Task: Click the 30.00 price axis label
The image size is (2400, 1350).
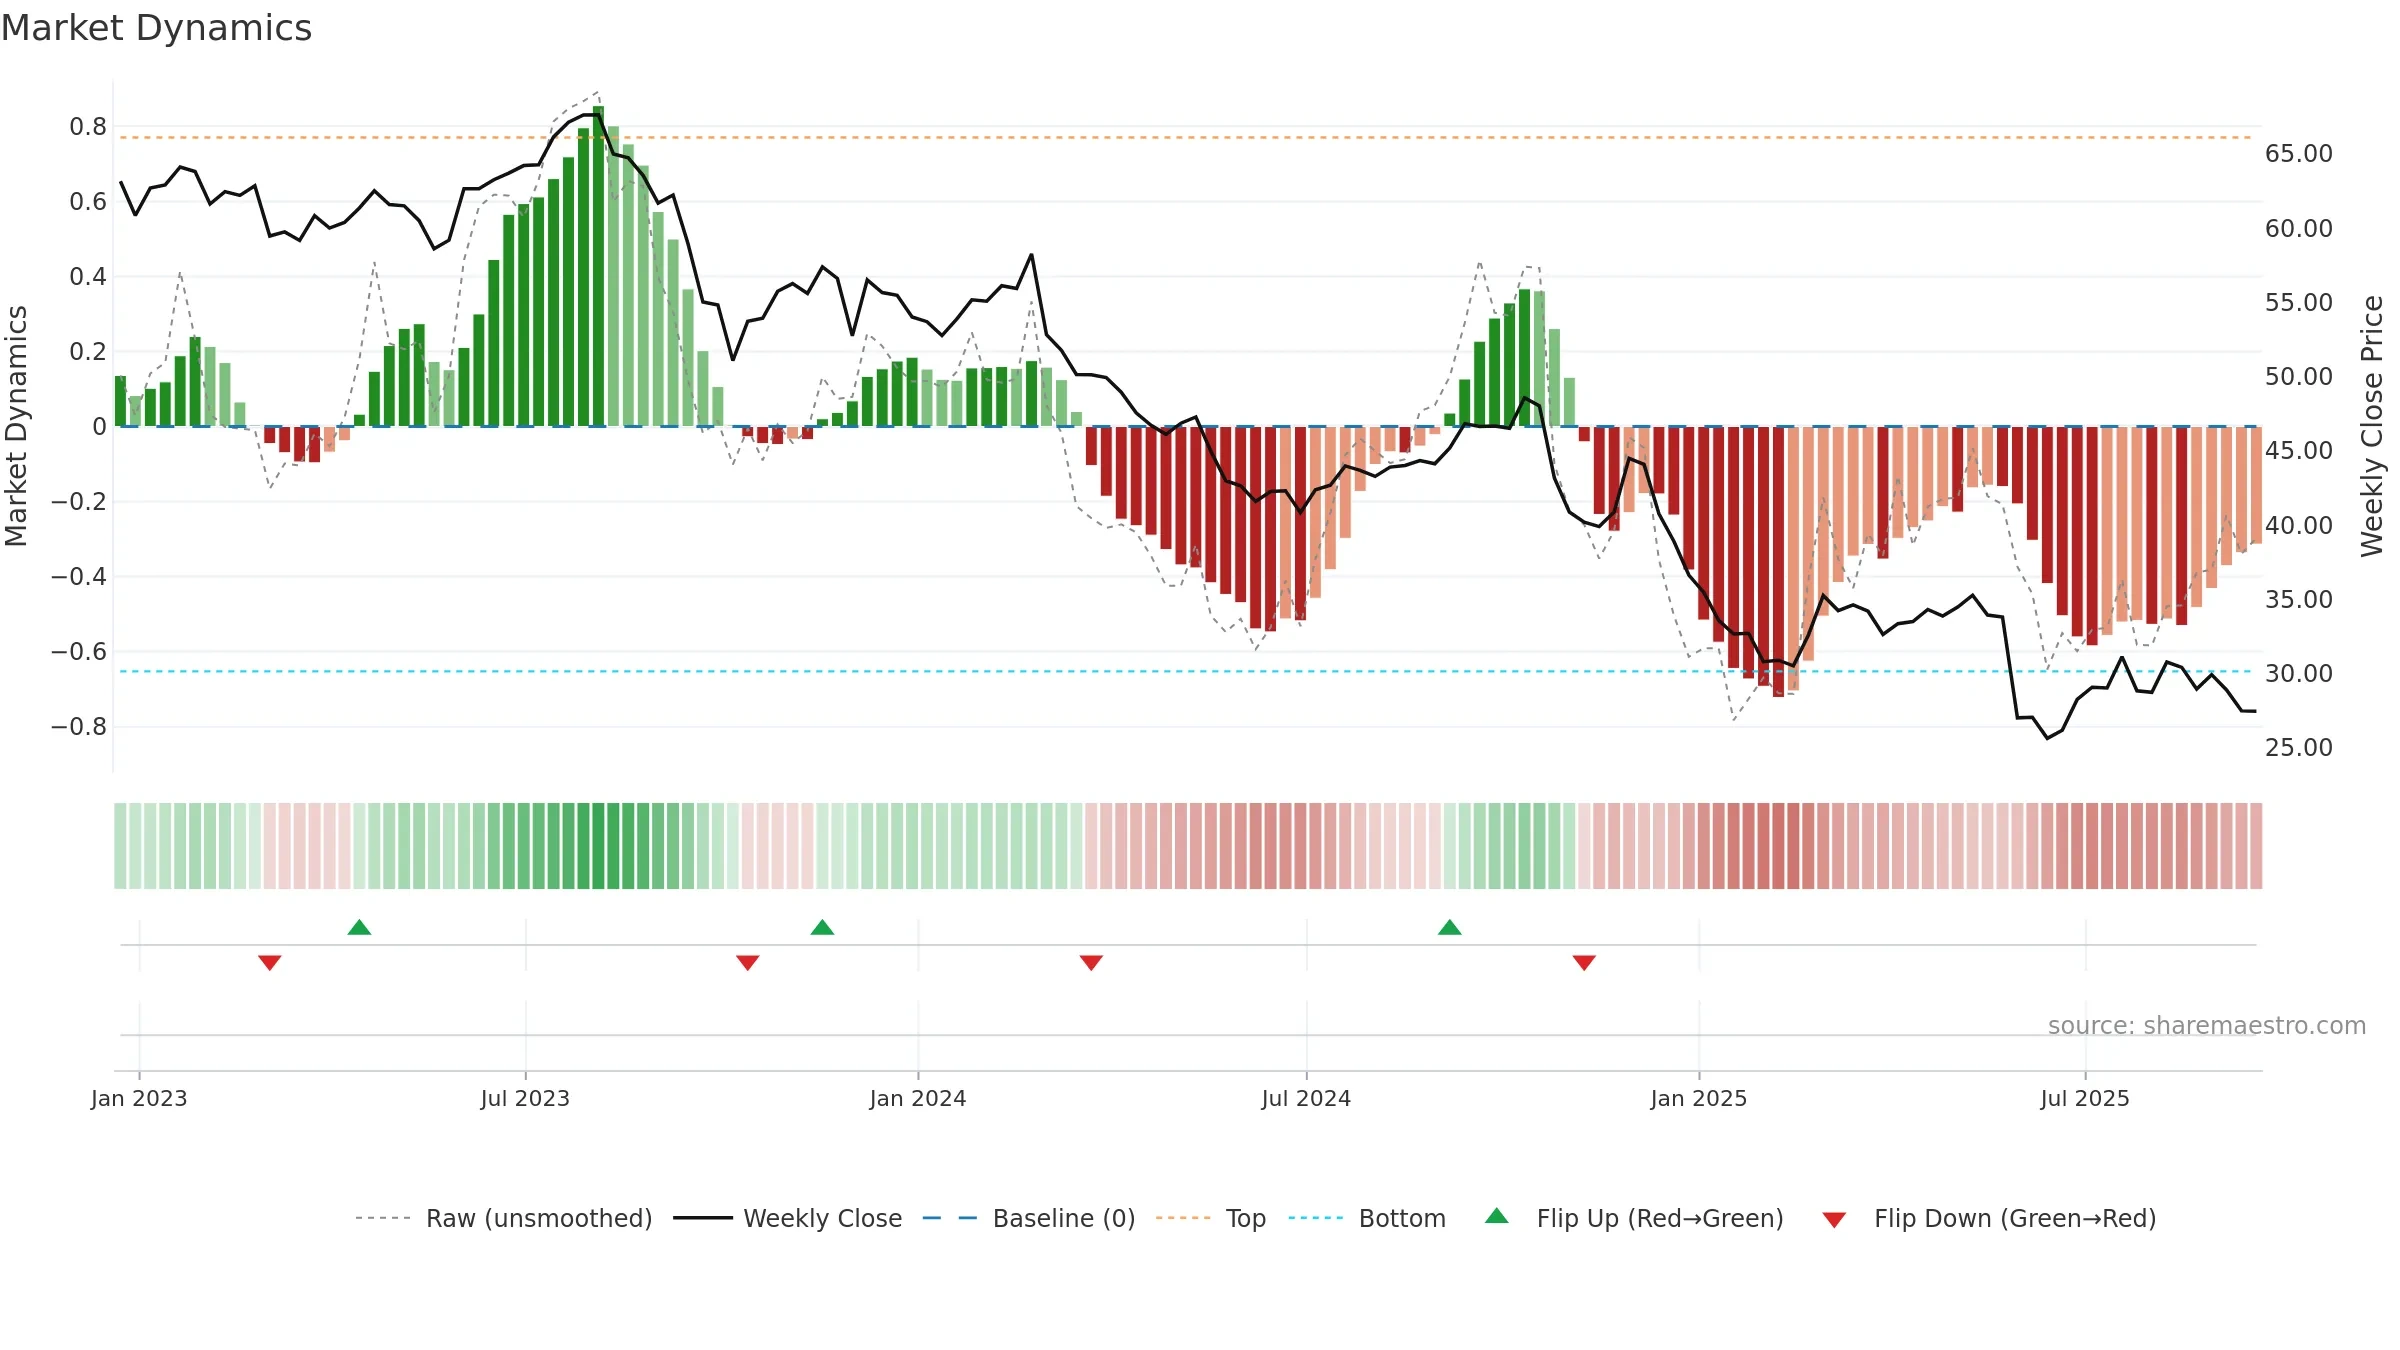Action: pos(2299,673)
